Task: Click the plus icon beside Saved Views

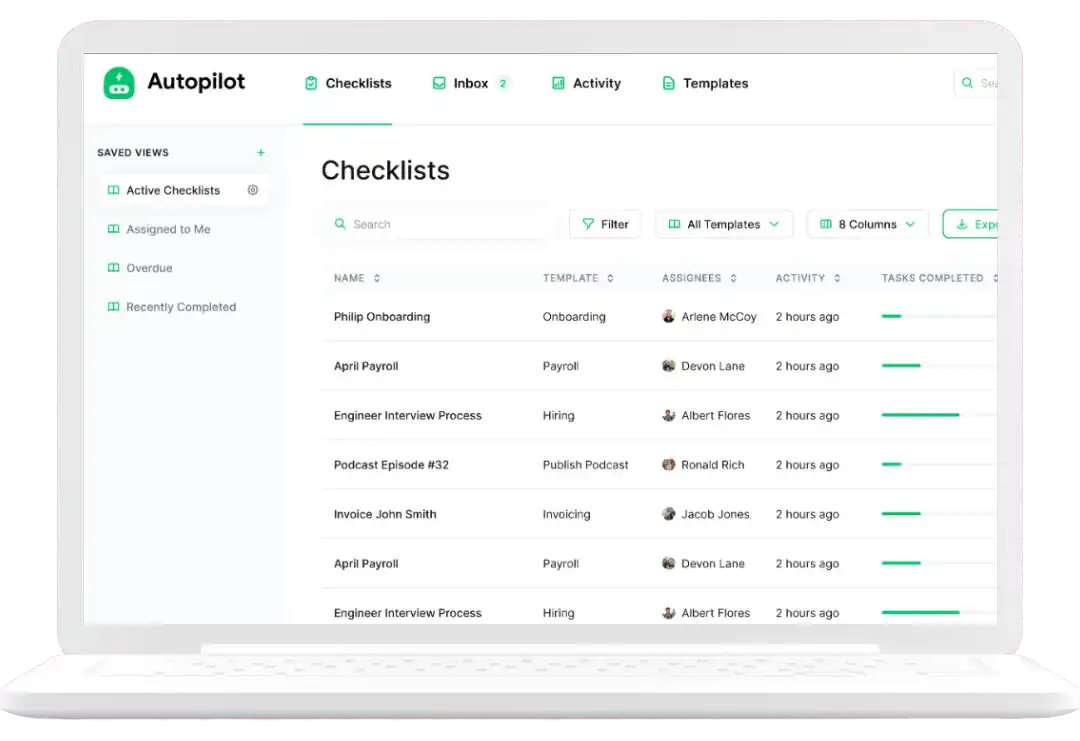Action: click(x=261, y=153)
